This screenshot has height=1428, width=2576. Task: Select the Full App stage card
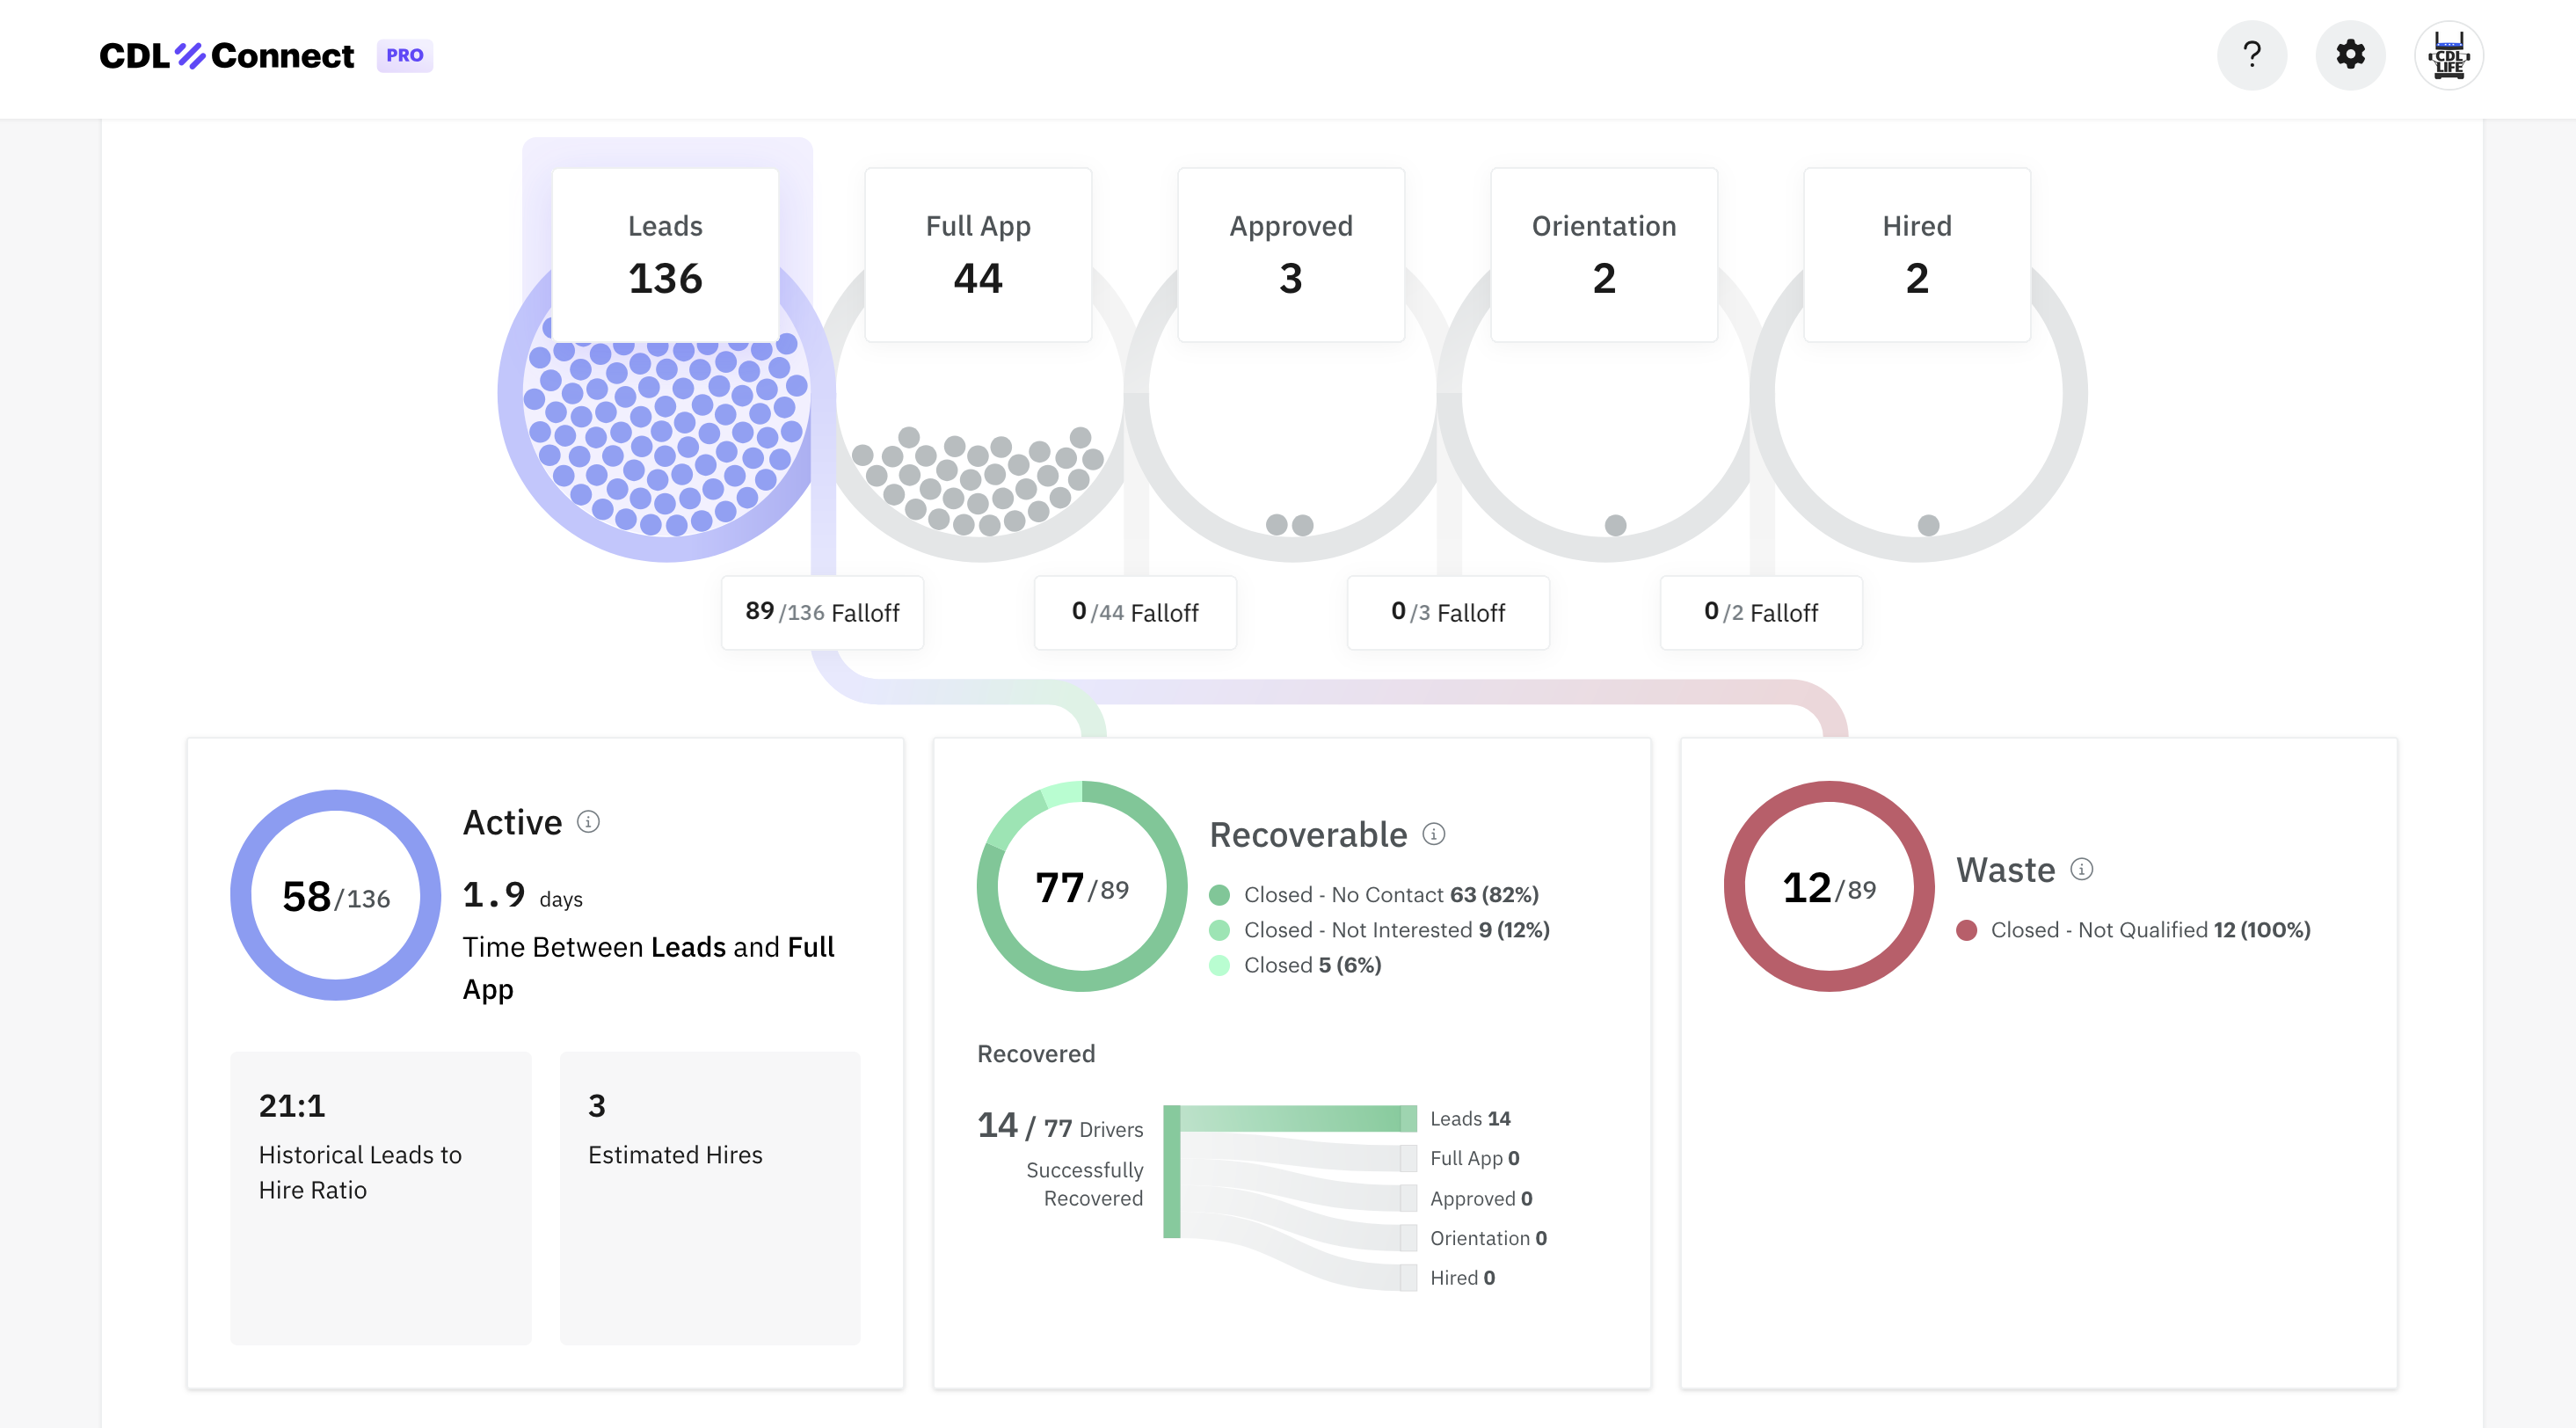(978, 255)
